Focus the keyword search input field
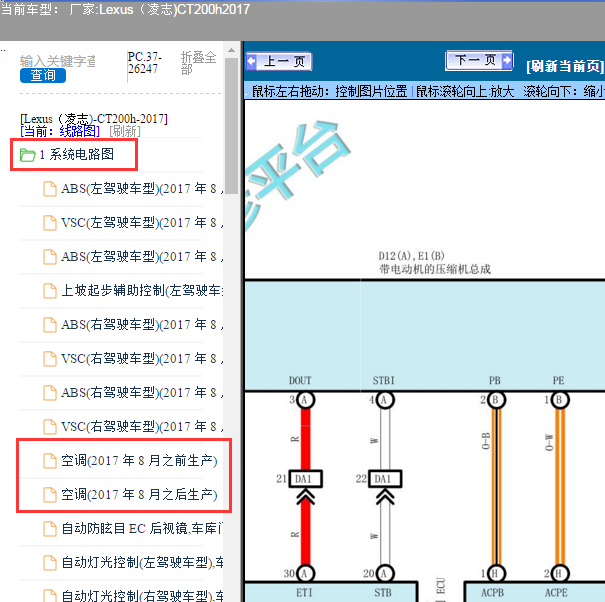 pyautogui.click(x=58, y=61)
